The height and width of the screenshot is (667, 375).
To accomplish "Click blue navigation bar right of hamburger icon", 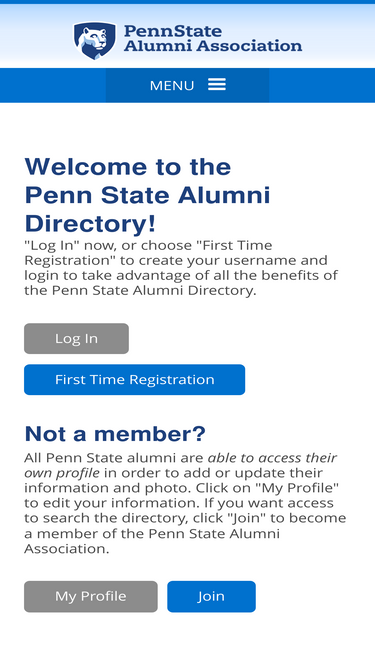I will (322, 85).
